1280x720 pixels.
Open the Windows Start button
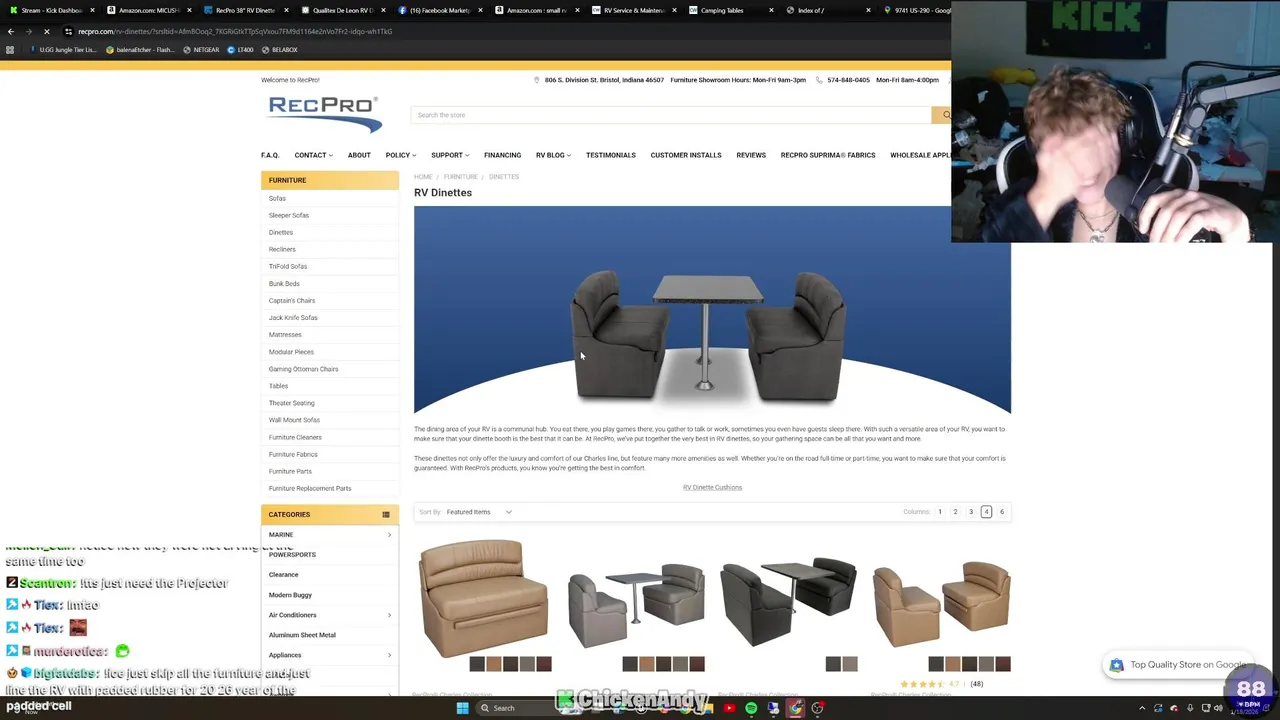[462, 708]
